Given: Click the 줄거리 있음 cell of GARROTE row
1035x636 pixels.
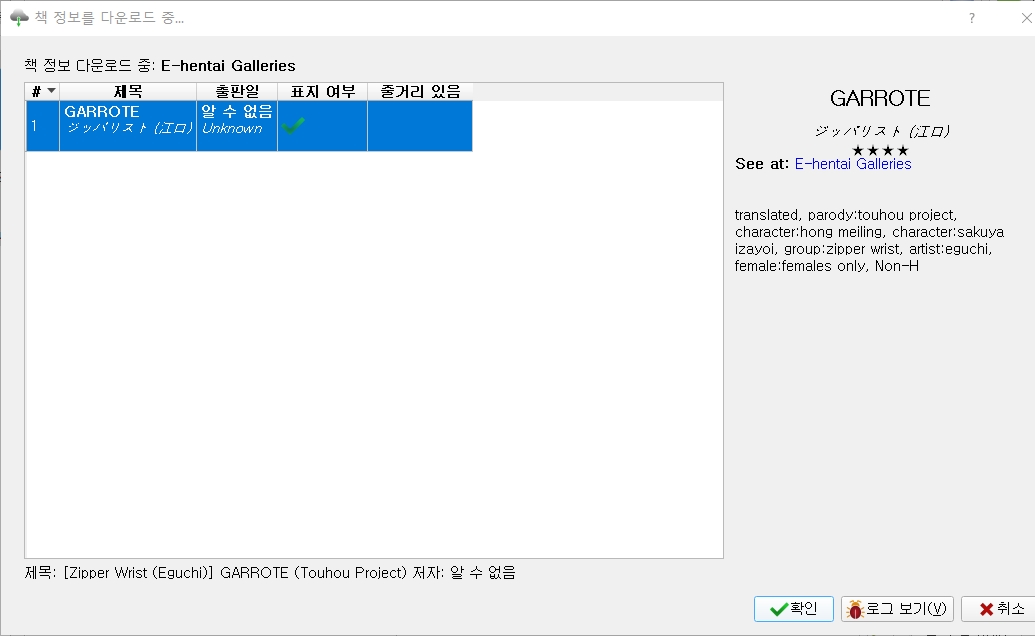Looking at the screenshot, I should [420, 125].
